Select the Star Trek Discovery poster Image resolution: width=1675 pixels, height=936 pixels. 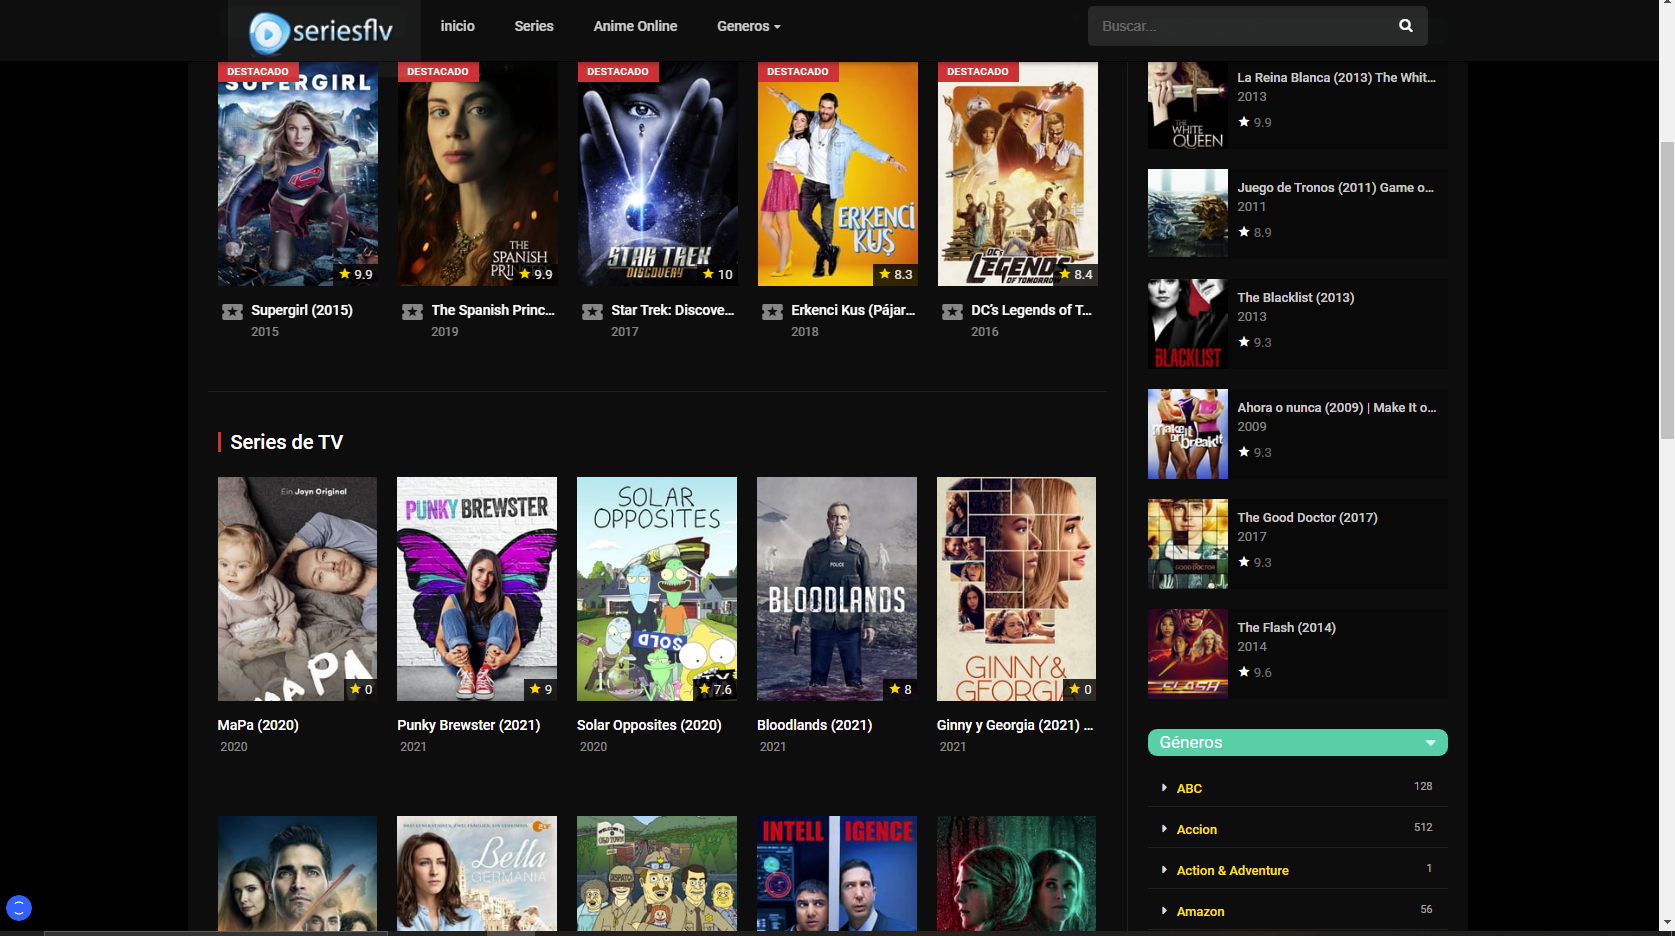coord(658,174)
